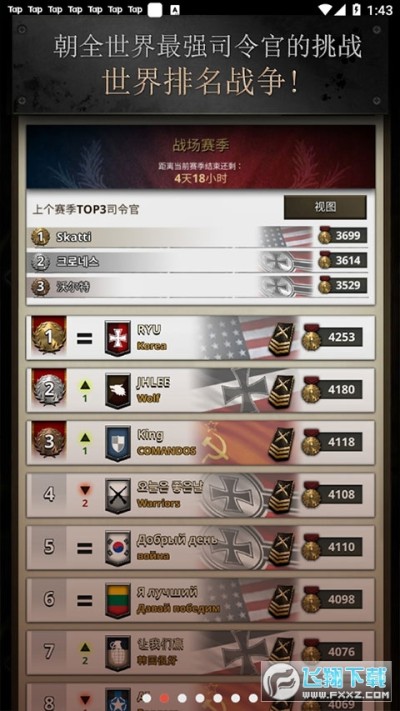Select the South Korea flag shield
The image size is (400, 711).
coord(118,548)
